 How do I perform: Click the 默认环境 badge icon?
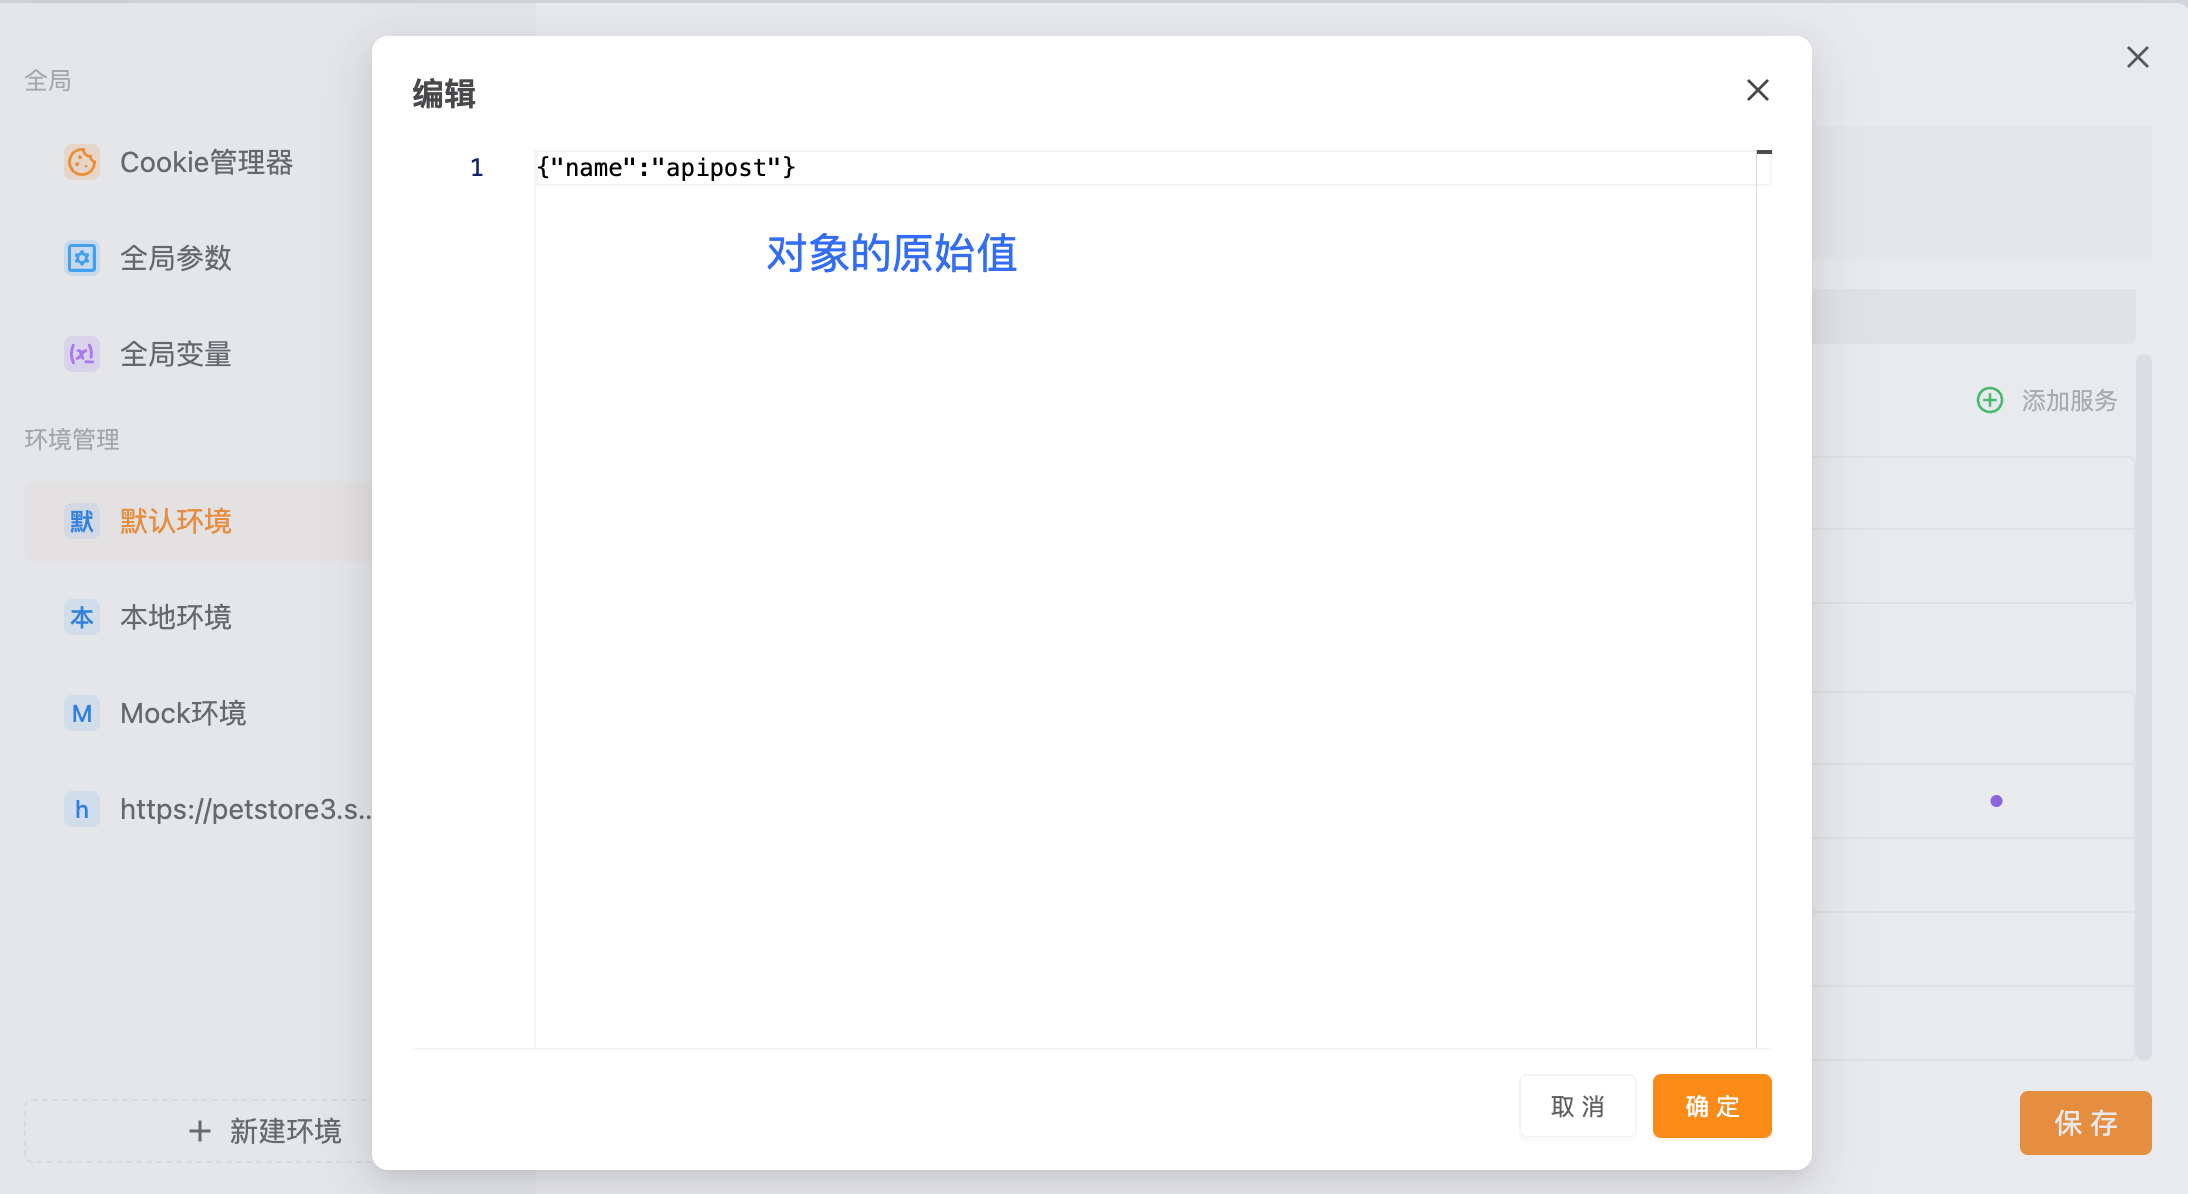point(82,521)
